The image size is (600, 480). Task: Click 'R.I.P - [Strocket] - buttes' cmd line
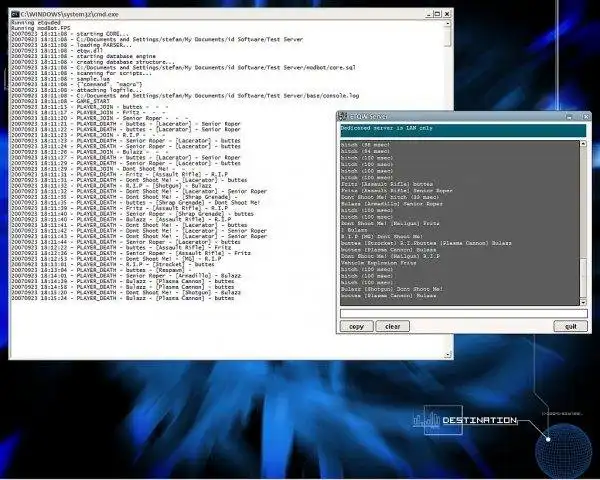(x=112, y=264)
